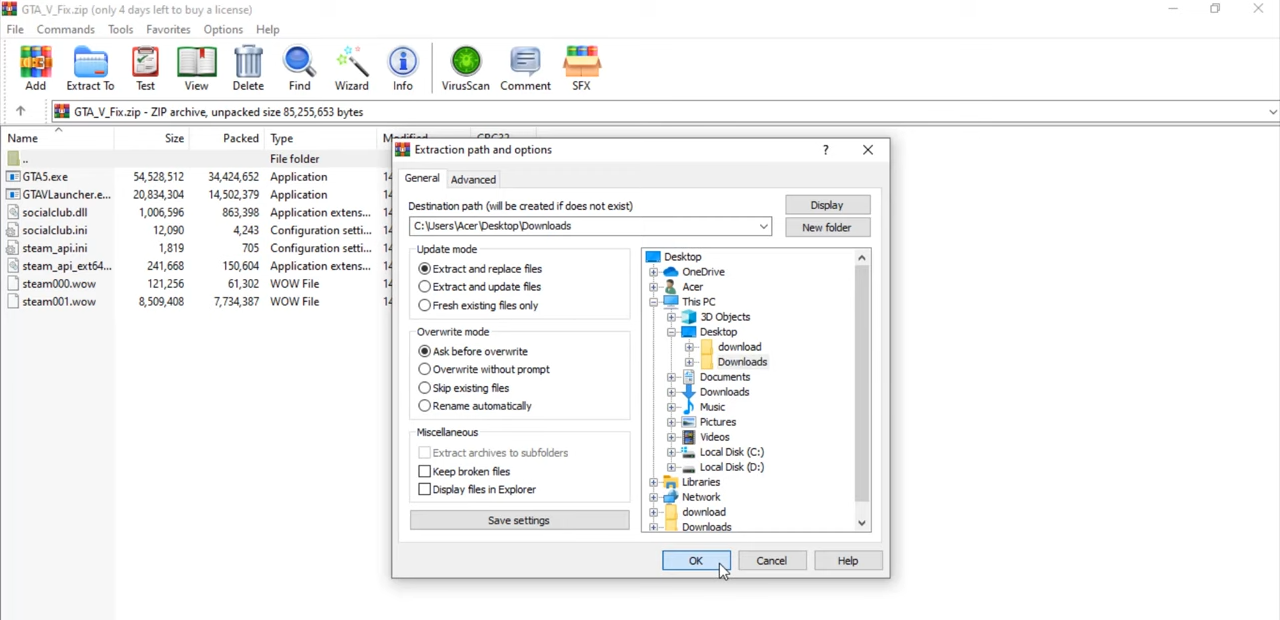Click the question mark in dialog title bar

(x=826, y=150)
